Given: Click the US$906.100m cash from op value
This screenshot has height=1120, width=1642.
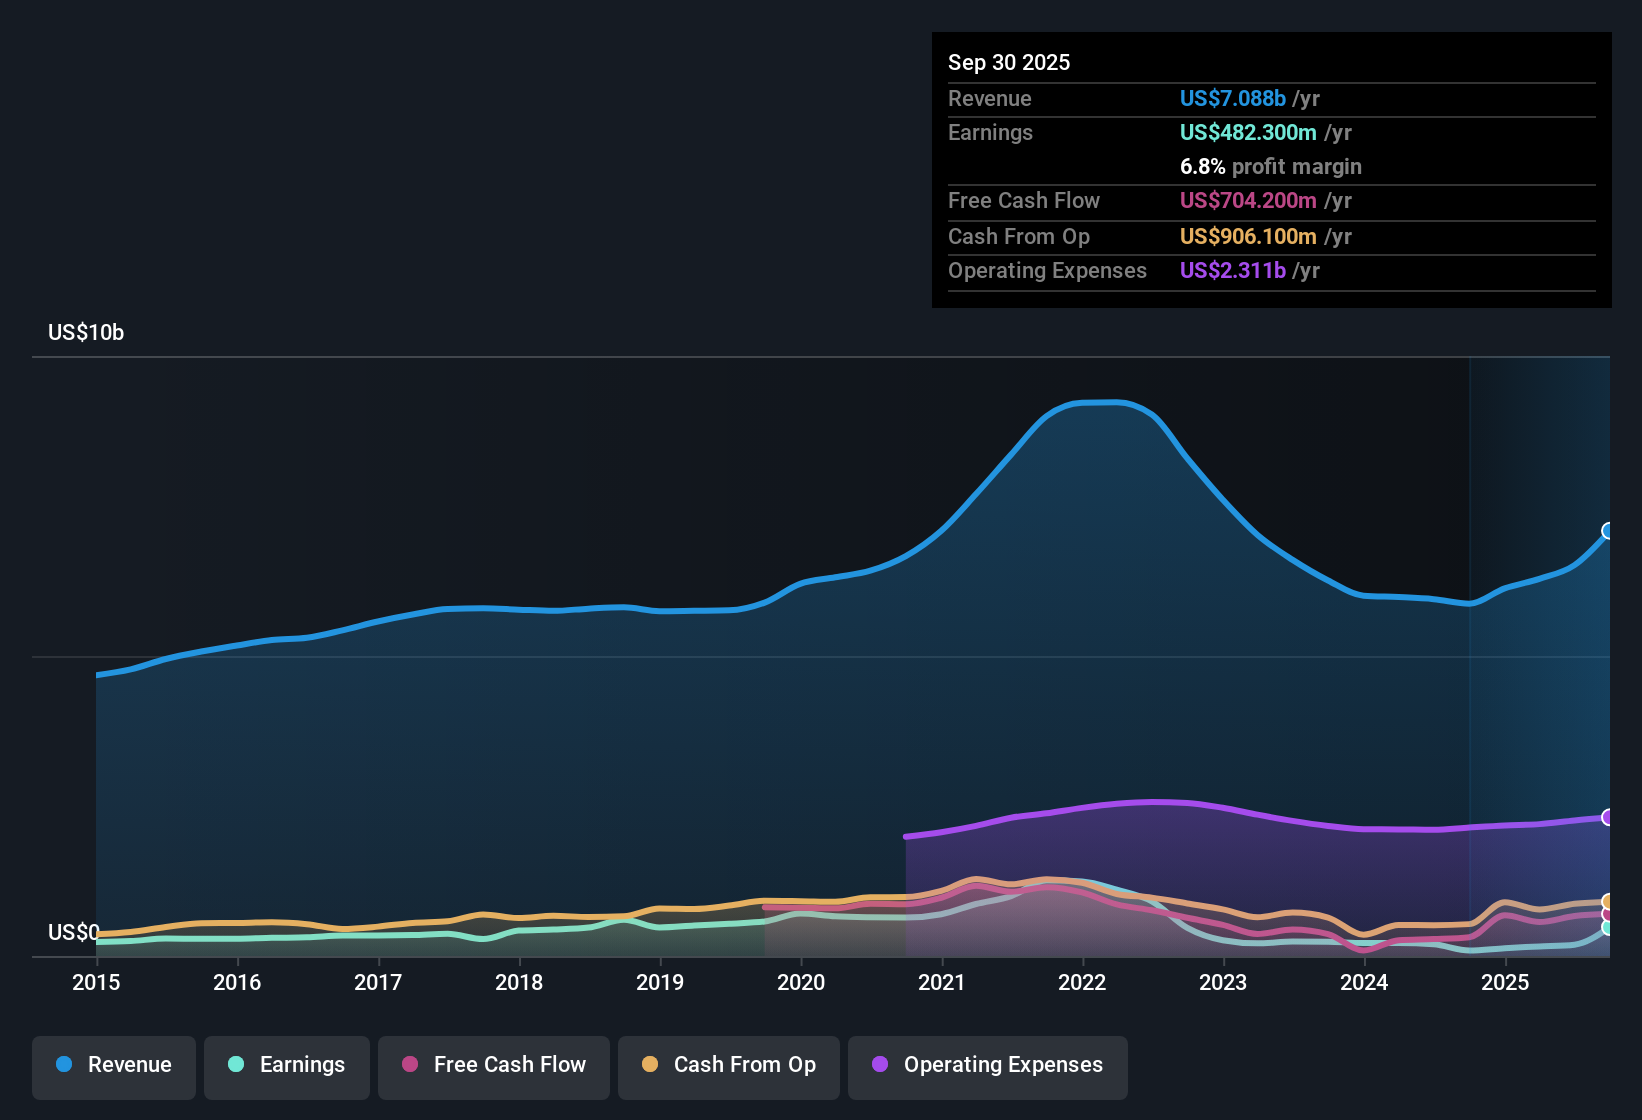Looking at the screenshot, I should [1248, 237].
